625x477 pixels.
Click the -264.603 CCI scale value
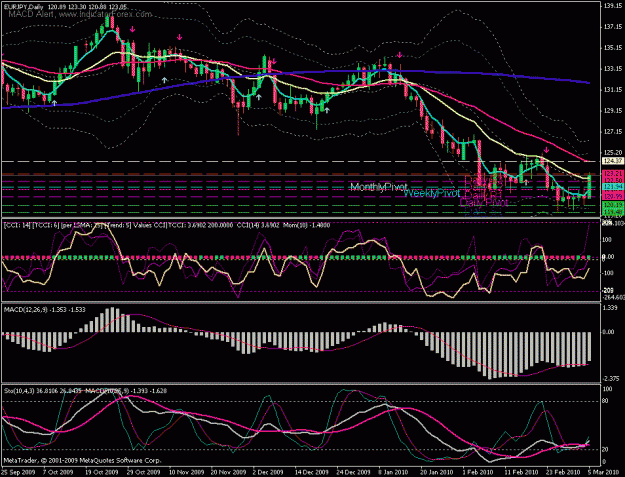click(613, 297)
